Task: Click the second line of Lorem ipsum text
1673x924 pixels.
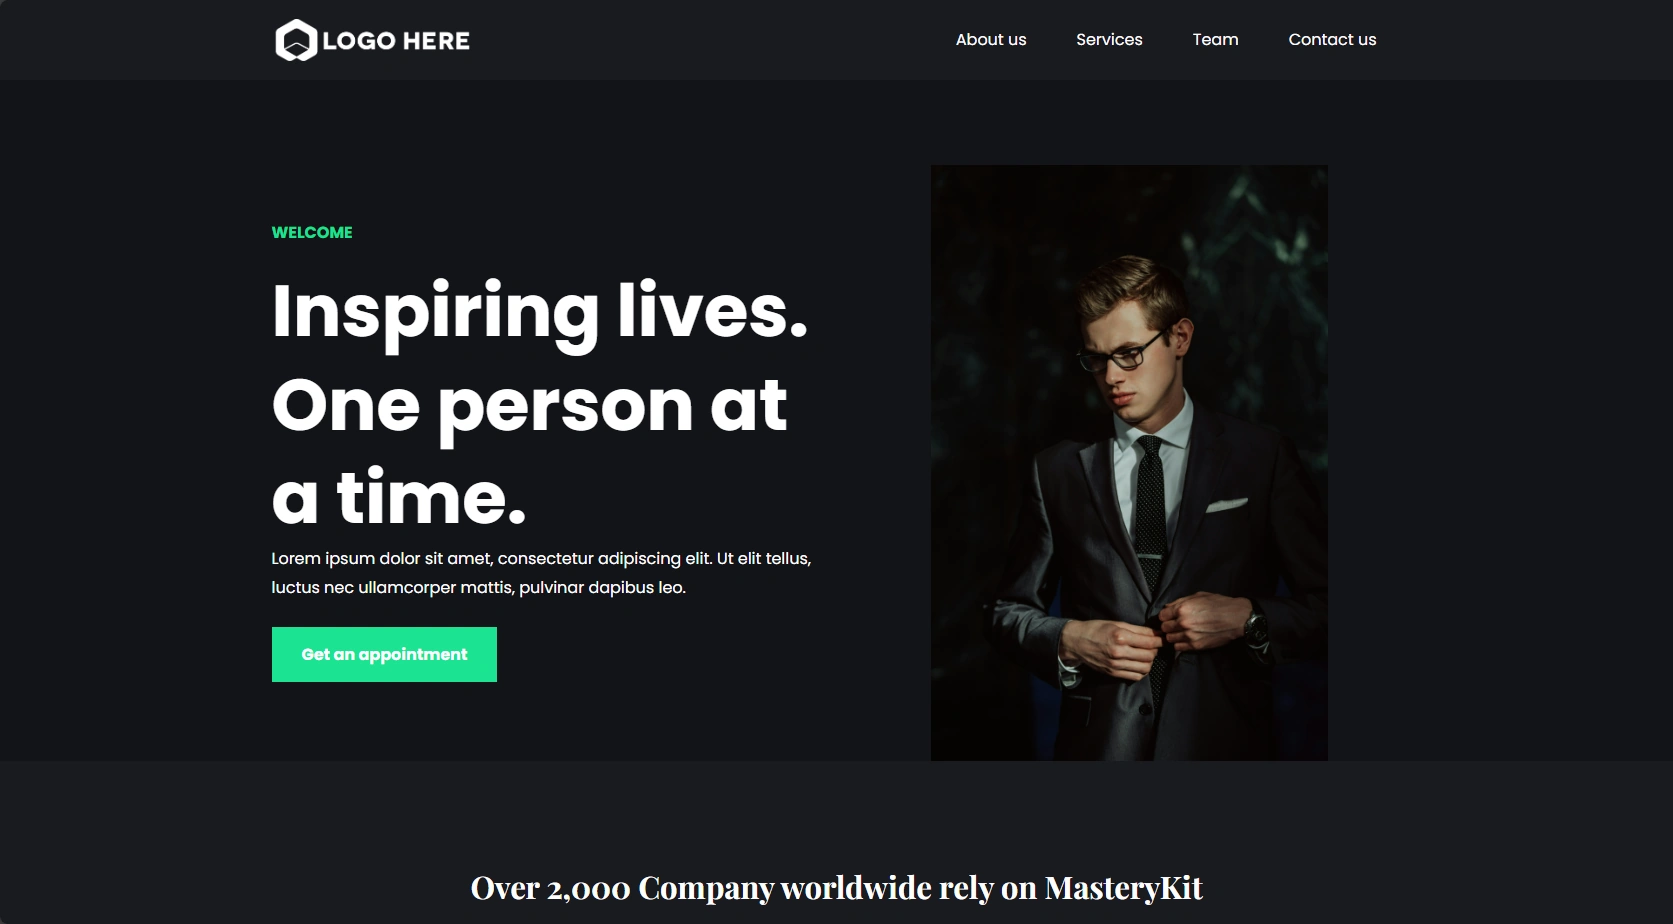Action: tap(479, 588)
